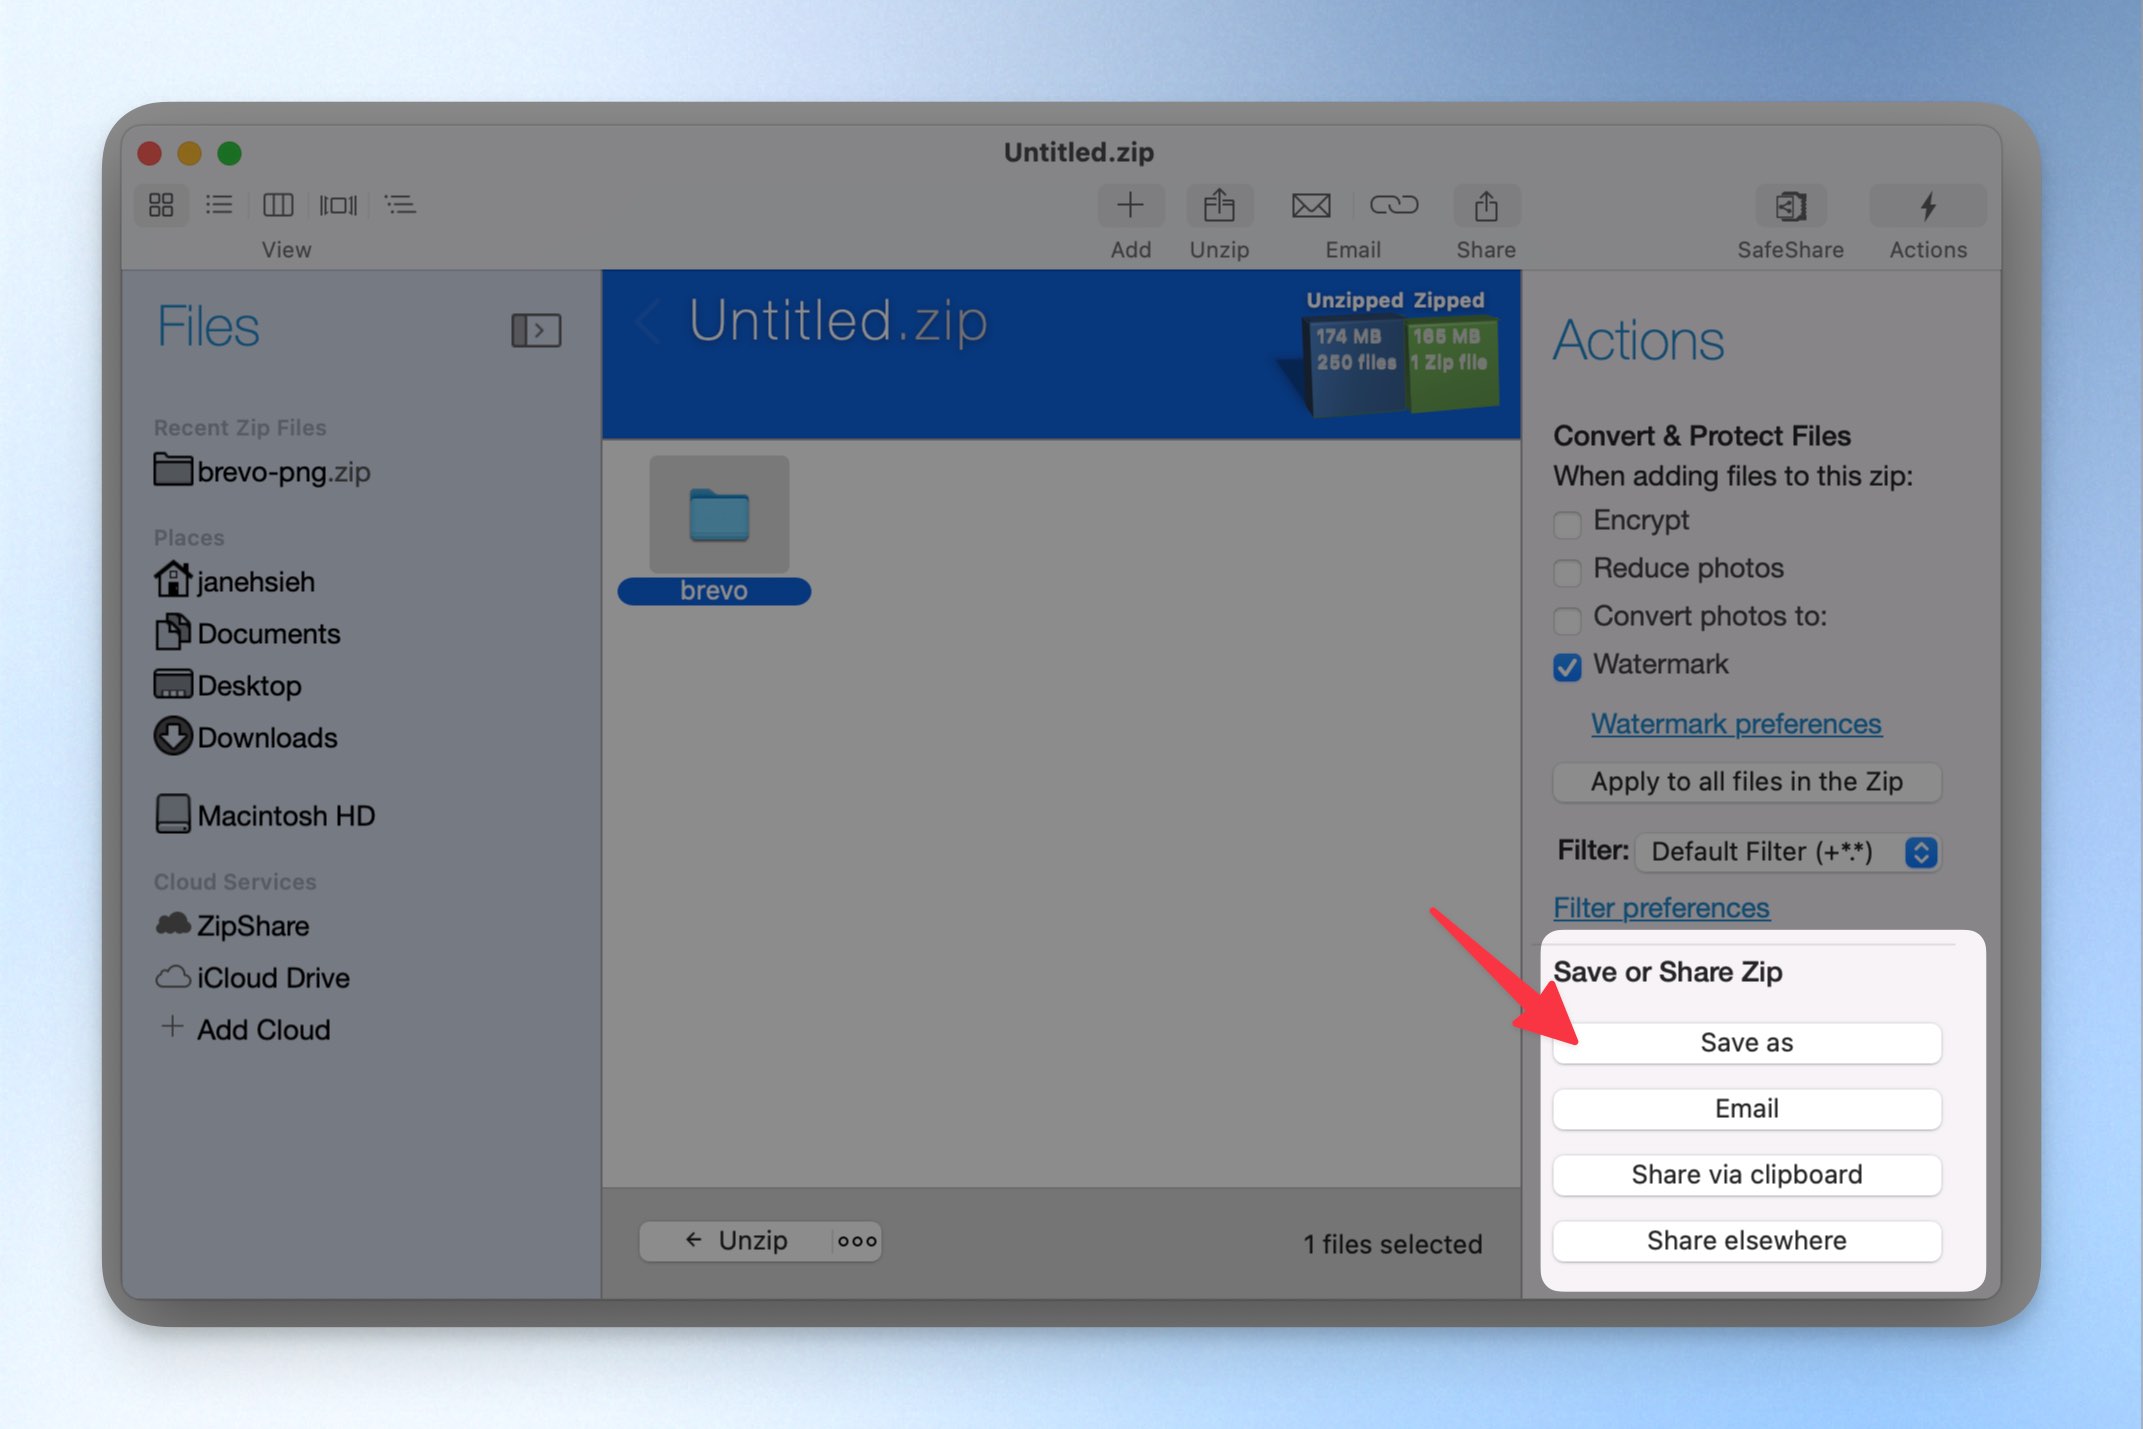
Task: Open the Default Filter dropdown
Action: 1788,852
